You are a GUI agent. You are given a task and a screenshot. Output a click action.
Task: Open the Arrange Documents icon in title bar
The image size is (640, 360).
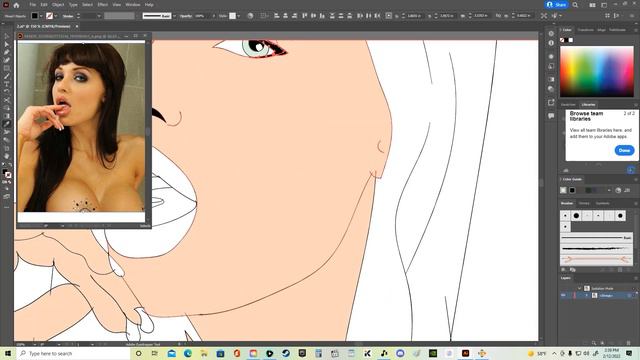pos(592,5)
